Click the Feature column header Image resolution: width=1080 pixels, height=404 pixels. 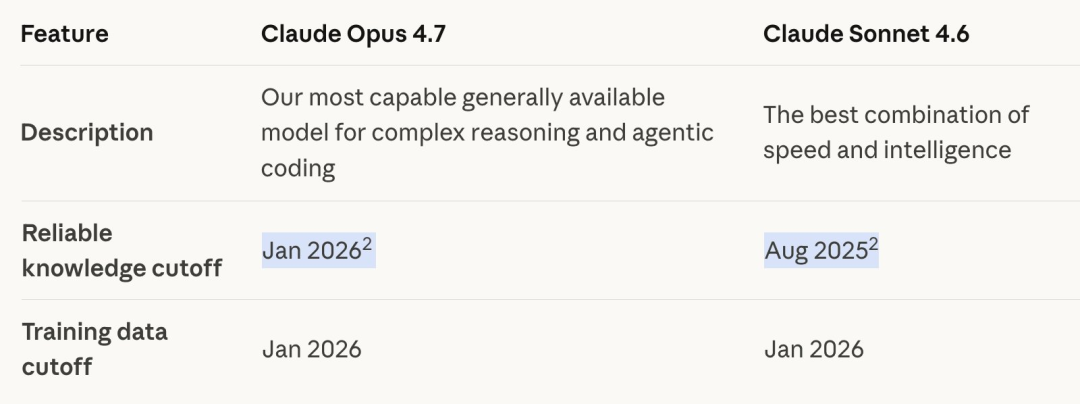(64, 33)
